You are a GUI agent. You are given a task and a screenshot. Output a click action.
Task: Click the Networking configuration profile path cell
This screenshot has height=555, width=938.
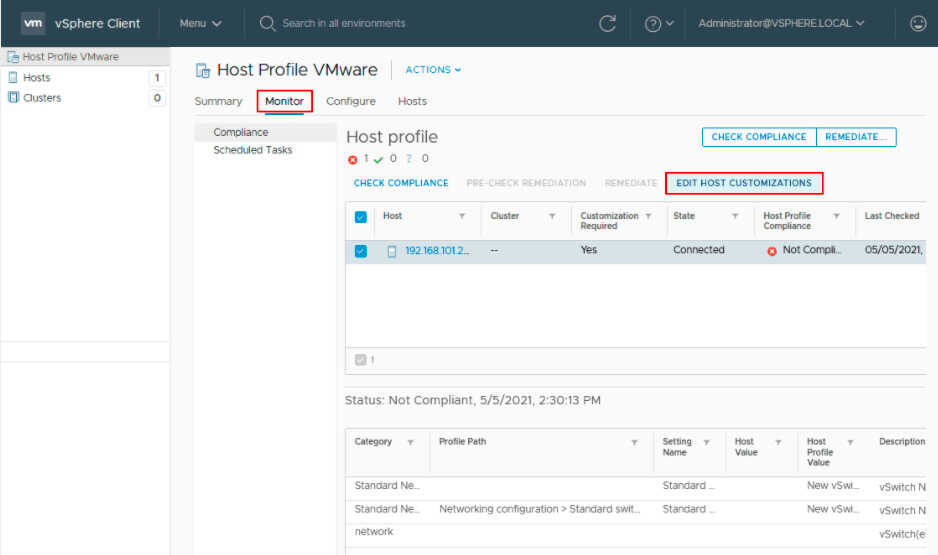tap(539, 509)
